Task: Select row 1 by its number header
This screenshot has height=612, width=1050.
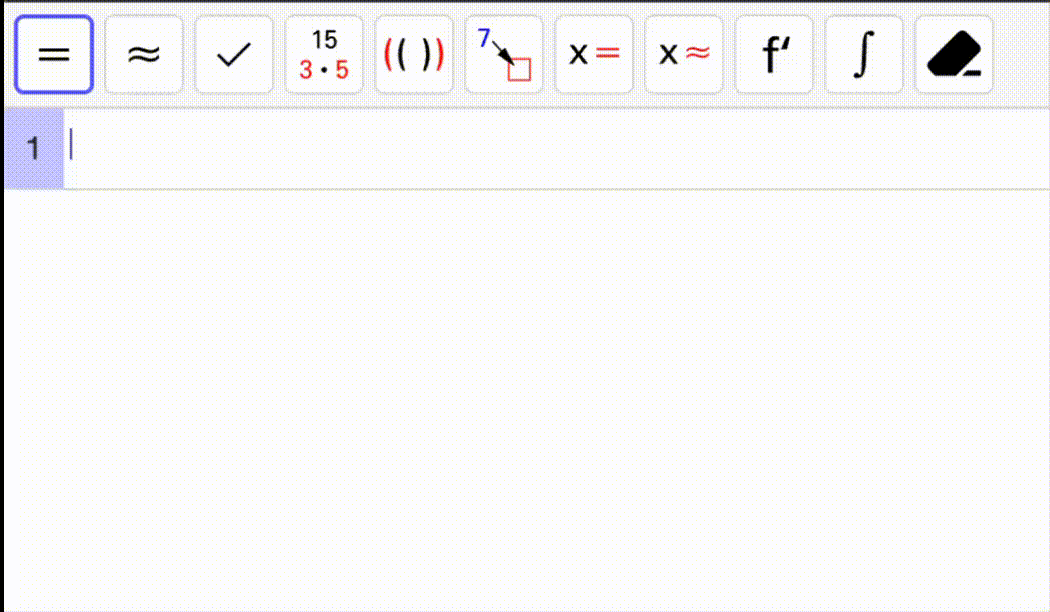Action: (33, 149)
